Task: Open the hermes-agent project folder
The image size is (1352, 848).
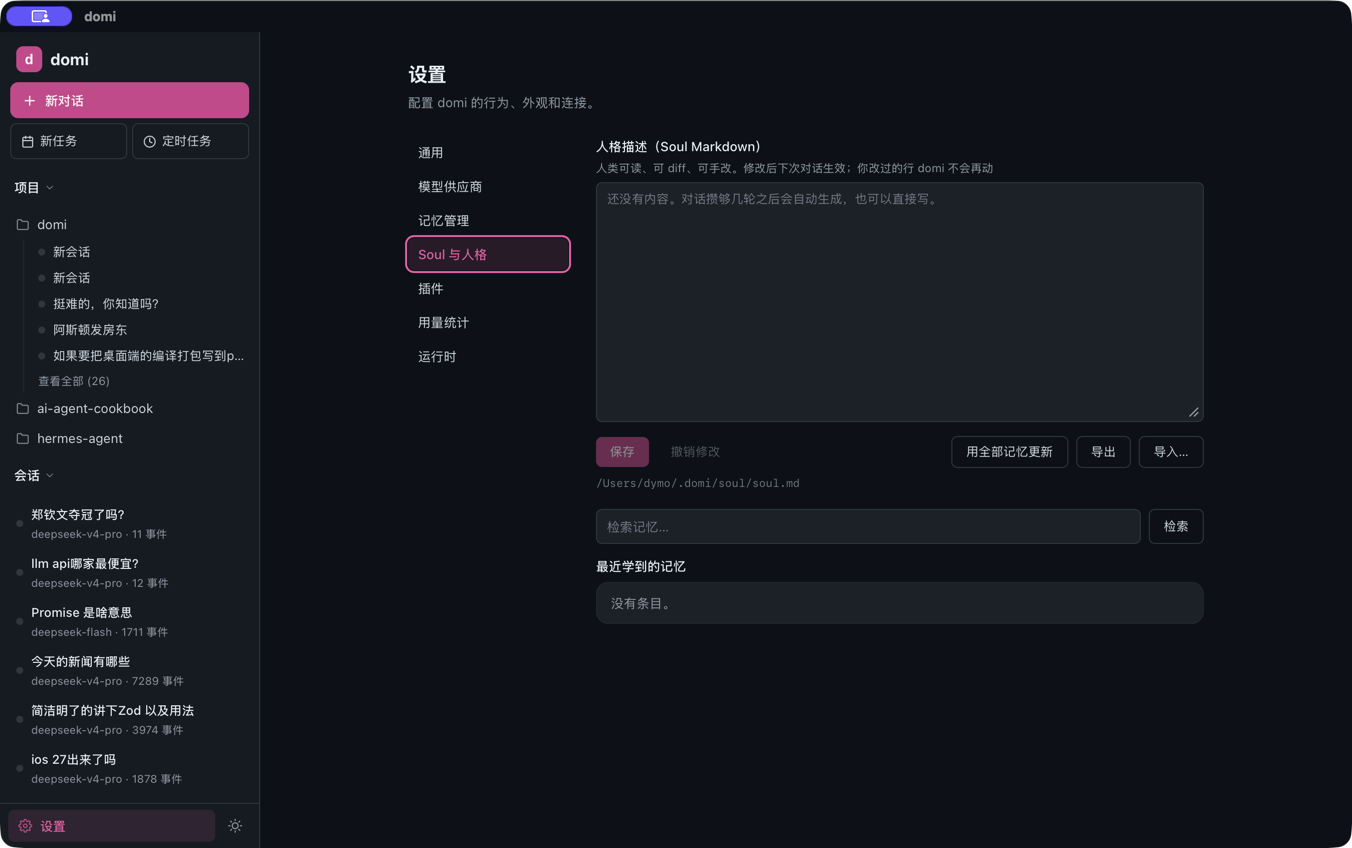Action: click(130, 439)
